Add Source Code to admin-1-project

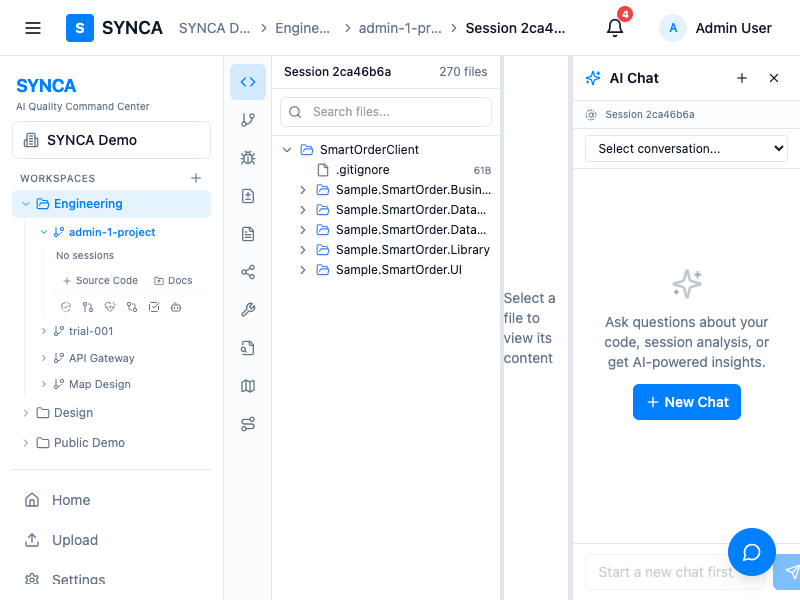tap(100, 281)
